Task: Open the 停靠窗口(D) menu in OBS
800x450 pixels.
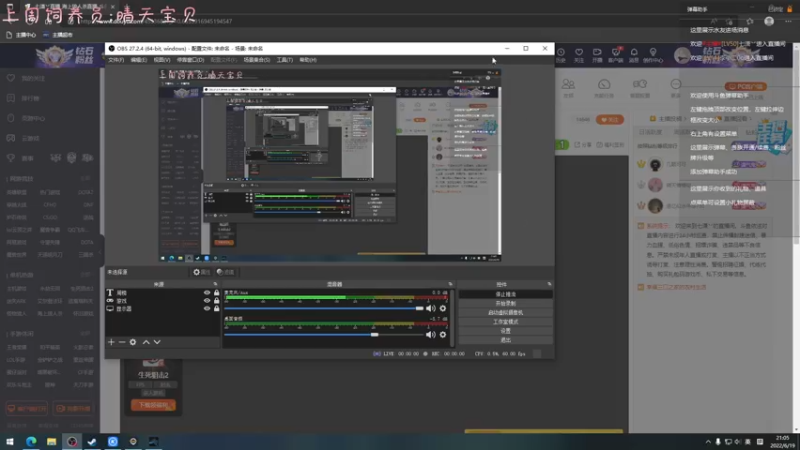Action: (190, 60)
